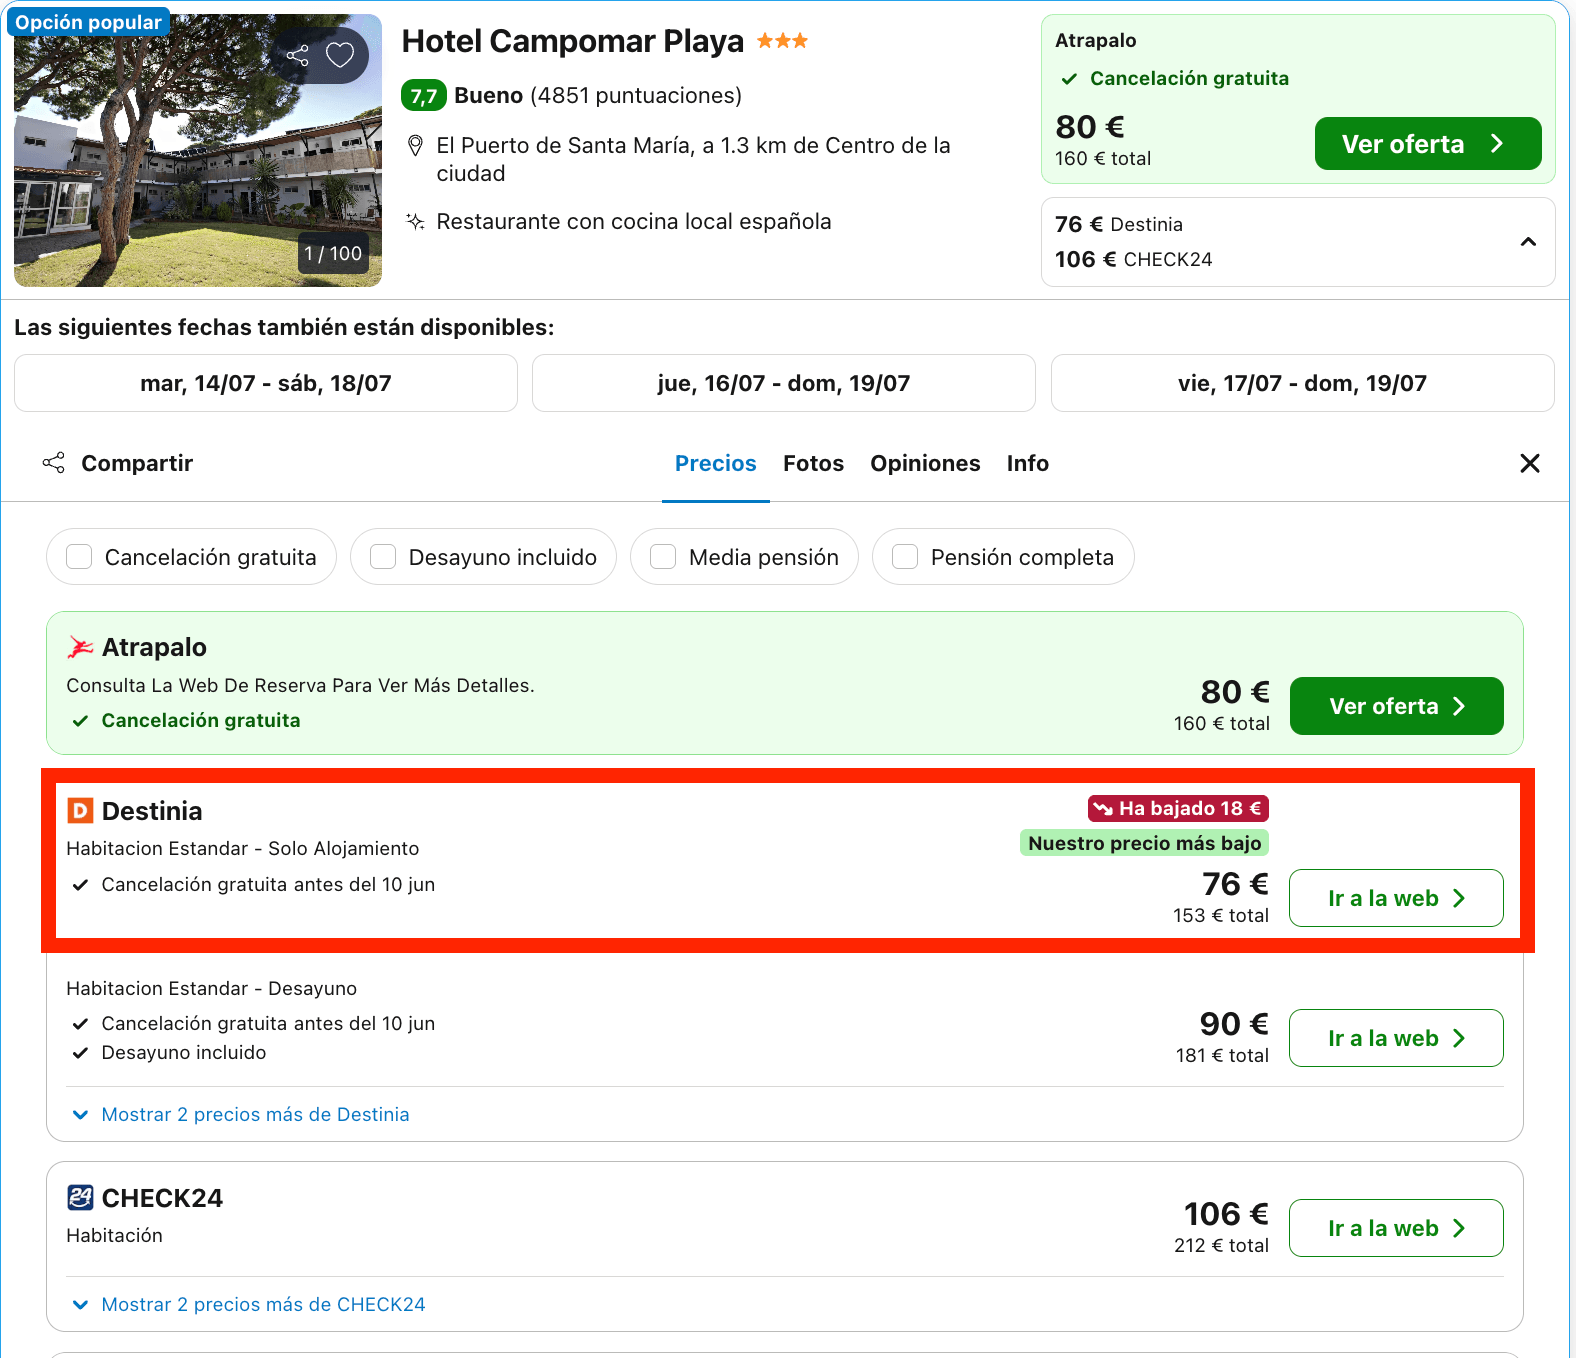The image size is (1576, 1358).
Task: Favorite the hotel with heart icon
Action: tap(340, 55)
